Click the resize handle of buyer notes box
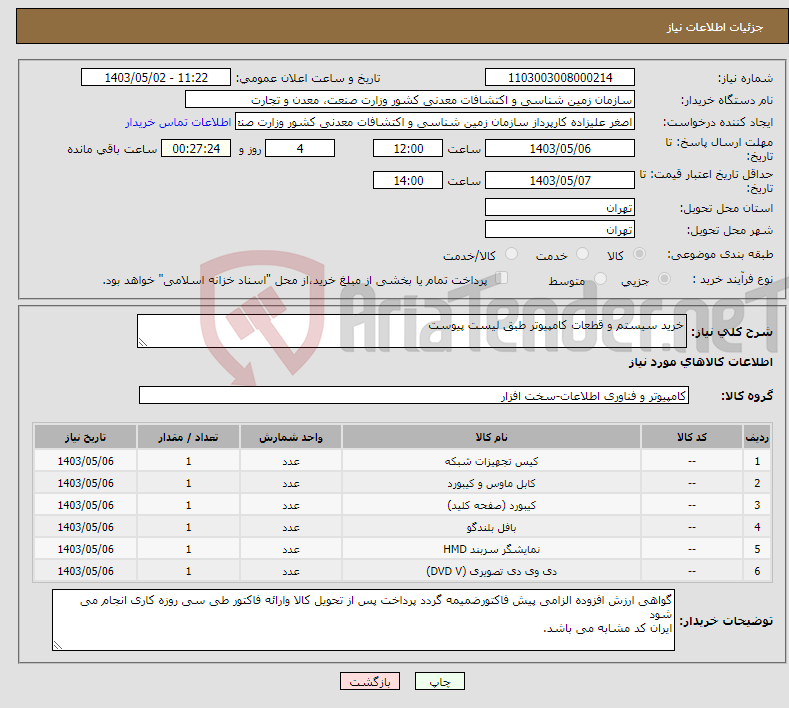This screenshot has width=789, height=708. [58, 645]
